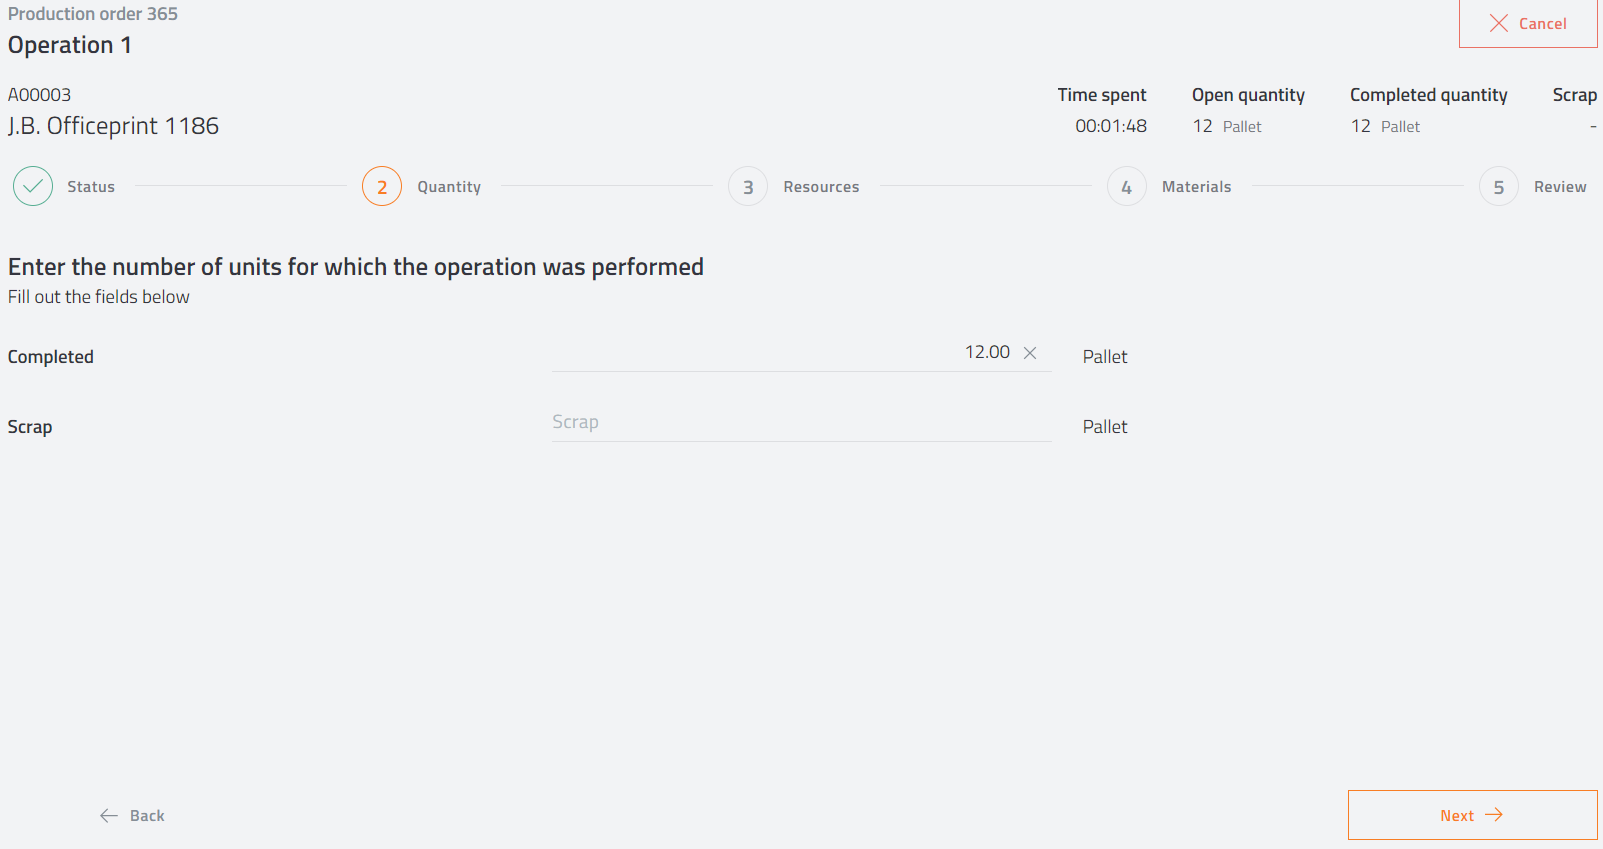Open the Resources step label

pos(821,187)
